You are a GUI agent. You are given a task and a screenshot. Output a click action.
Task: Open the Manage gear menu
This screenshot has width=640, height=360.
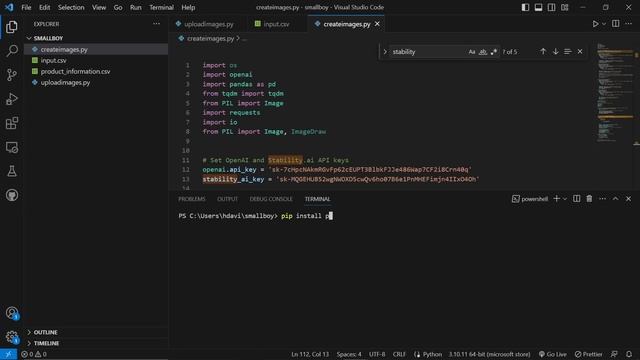pos(12,337)
